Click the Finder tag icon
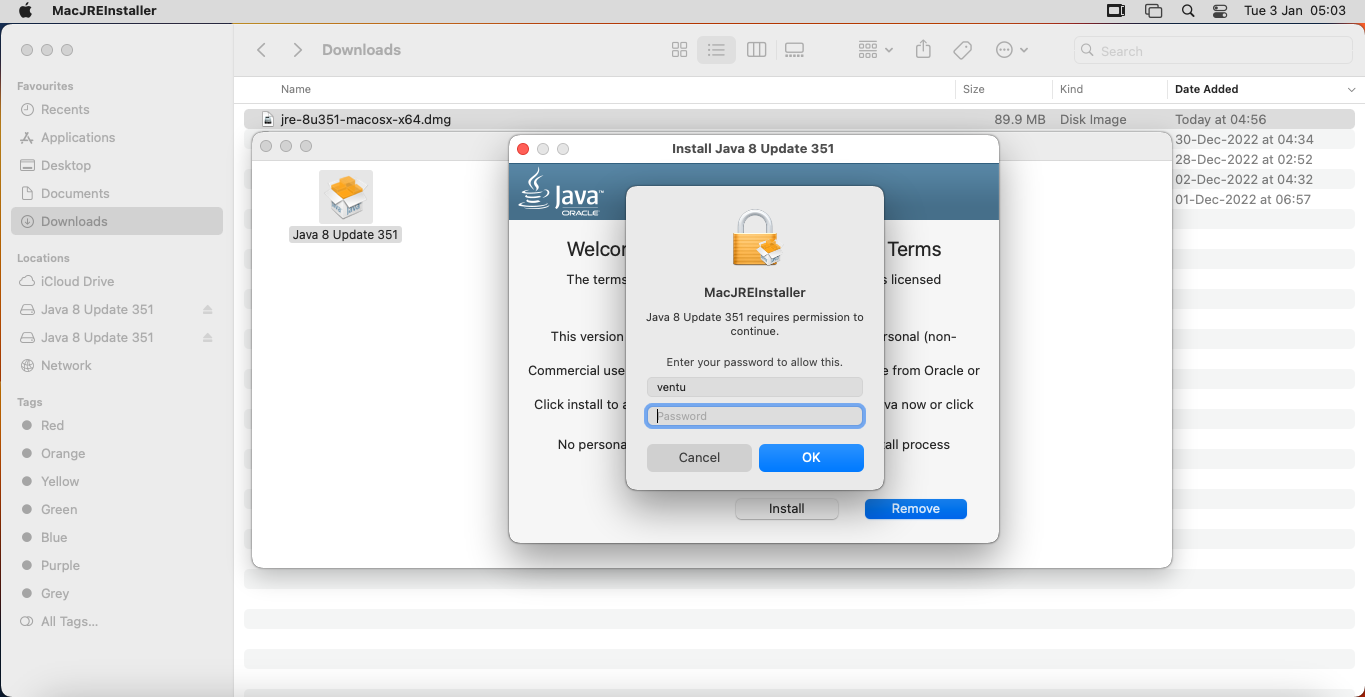Screen dimensions: 1365x698 click(x=962, y=50)
